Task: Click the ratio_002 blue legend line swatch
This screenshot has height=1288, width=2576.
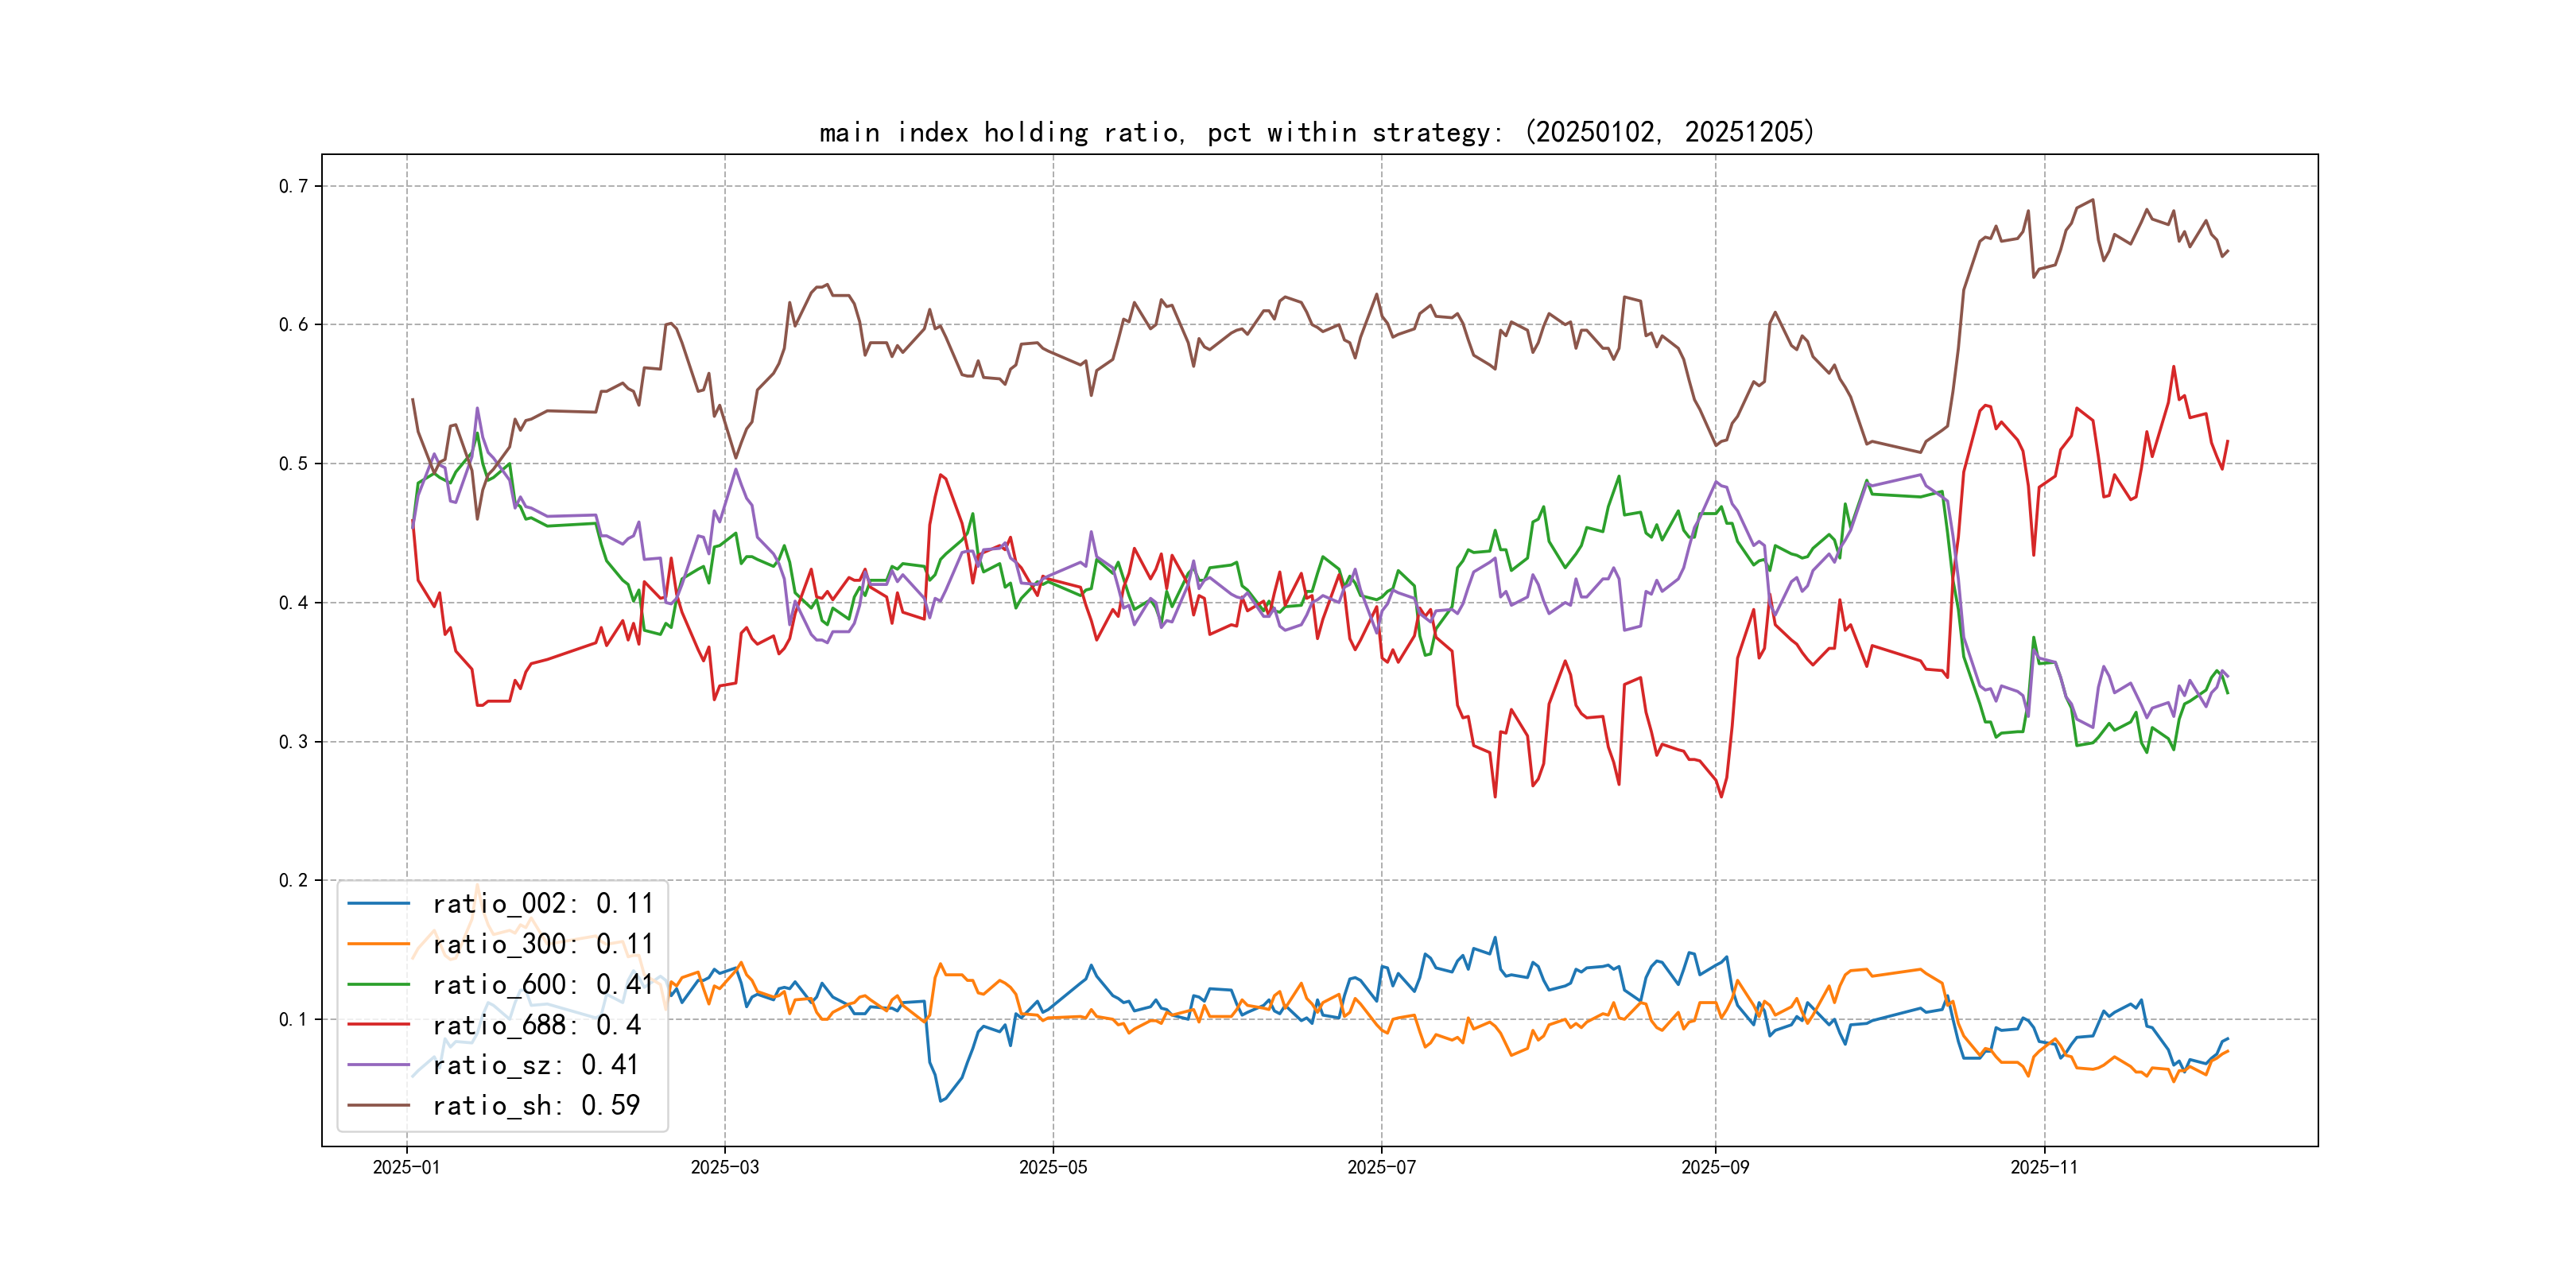Action: coord(378,903)
